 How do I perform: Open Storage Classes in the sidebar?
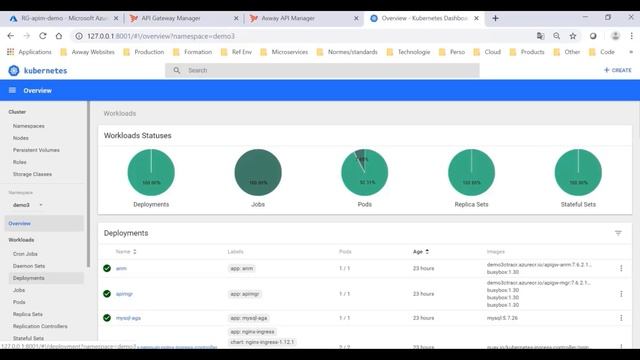click(x=32, y=174)
